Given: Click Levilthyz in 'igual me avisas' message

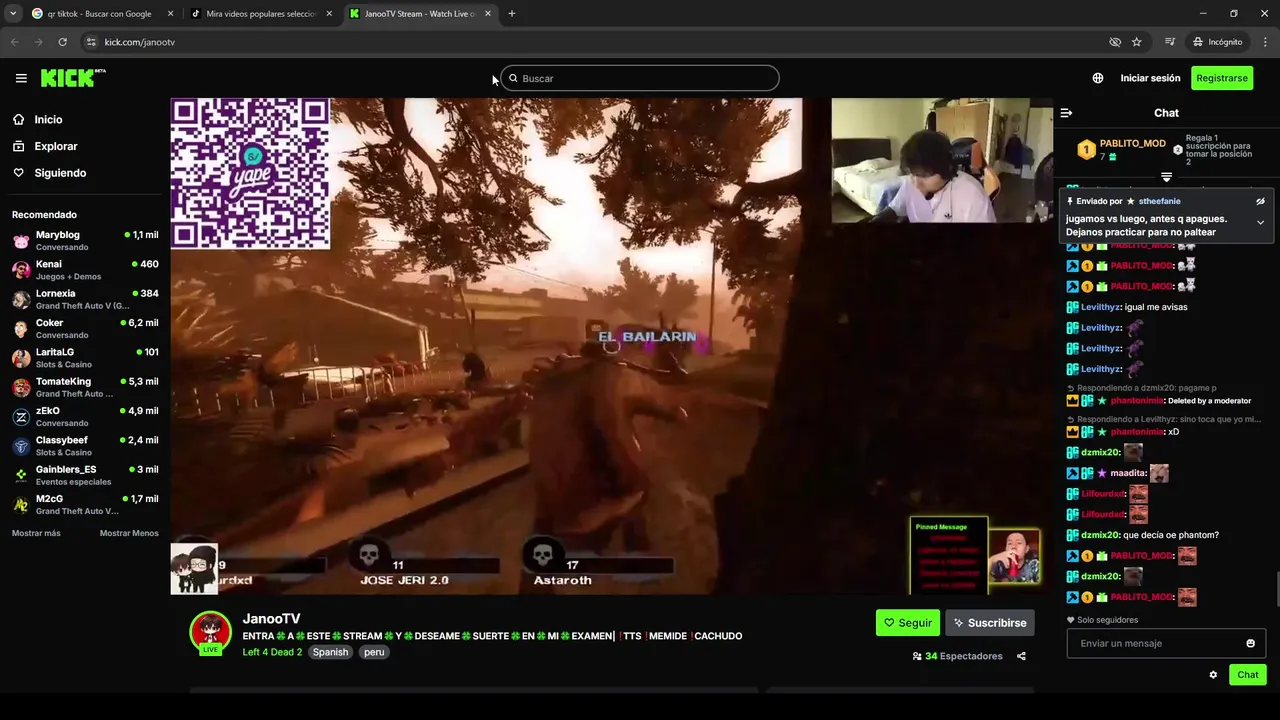Looking at the screenshot, I should pyautogui.click(x=1100, y=307).
